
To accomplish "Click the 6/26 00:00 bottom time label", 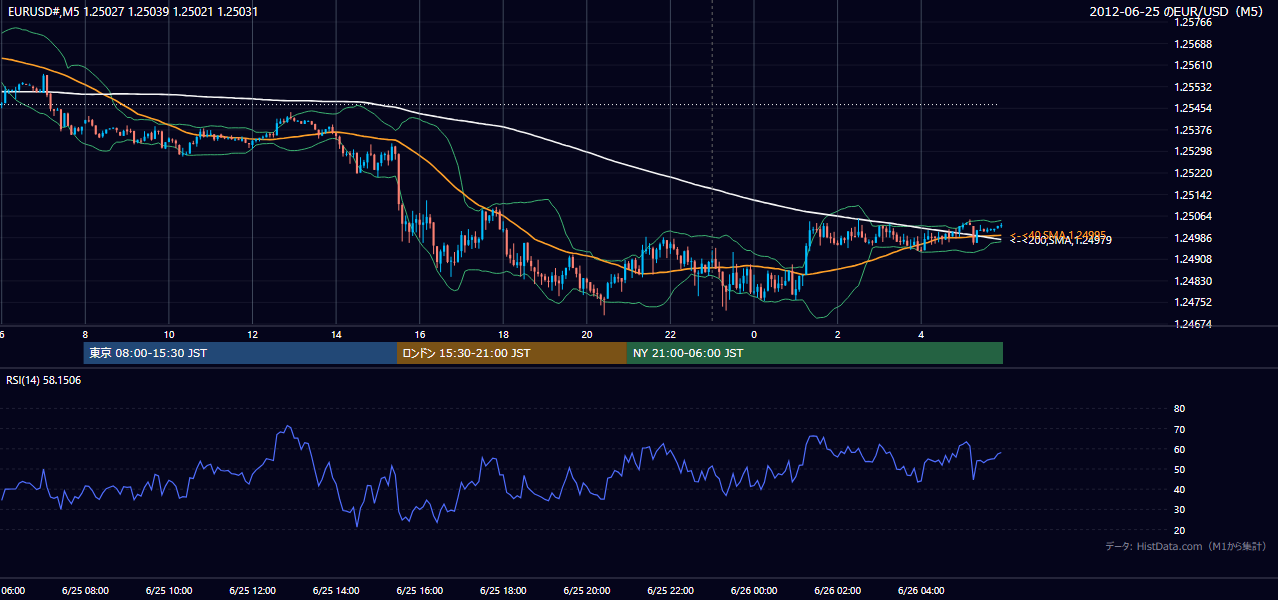I will (754, 591).
